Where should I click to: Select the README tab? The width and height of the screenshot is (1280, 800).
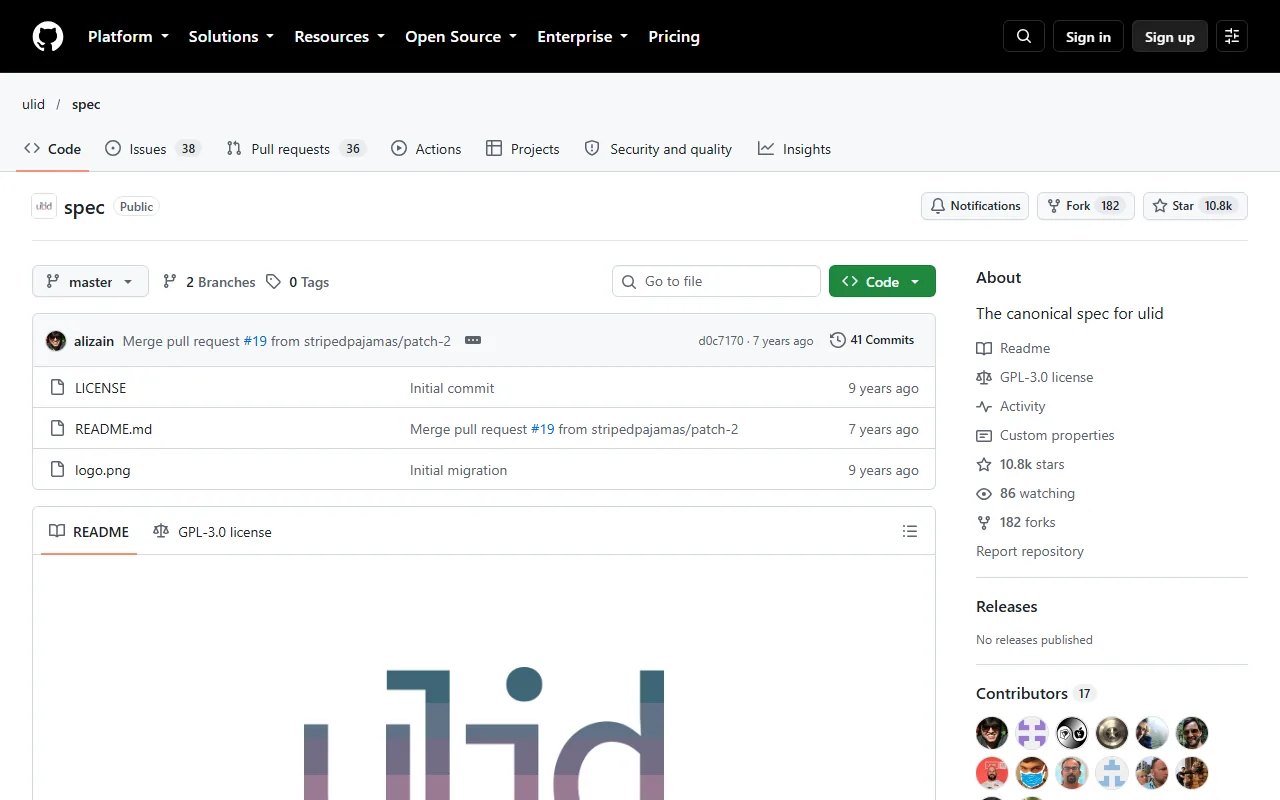click(x=89, y=532)
